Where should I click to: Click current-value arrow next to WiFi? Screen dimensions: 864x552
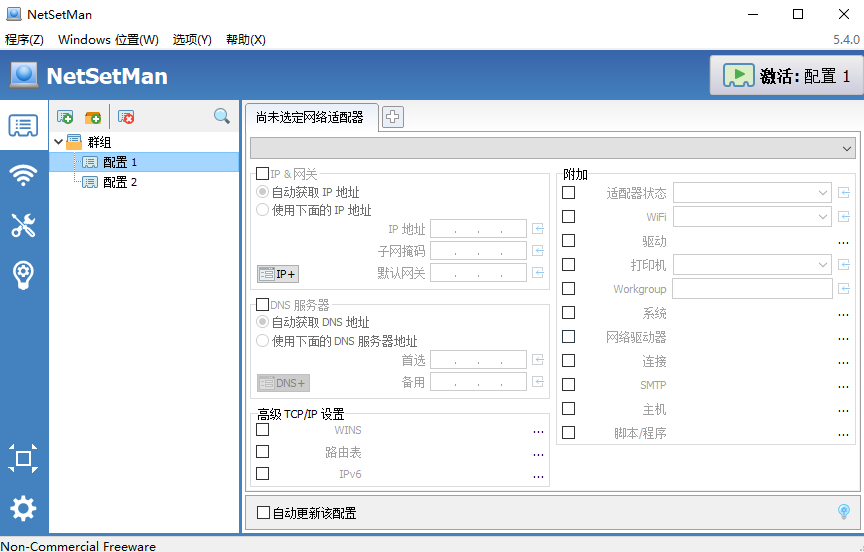point(844,217)
